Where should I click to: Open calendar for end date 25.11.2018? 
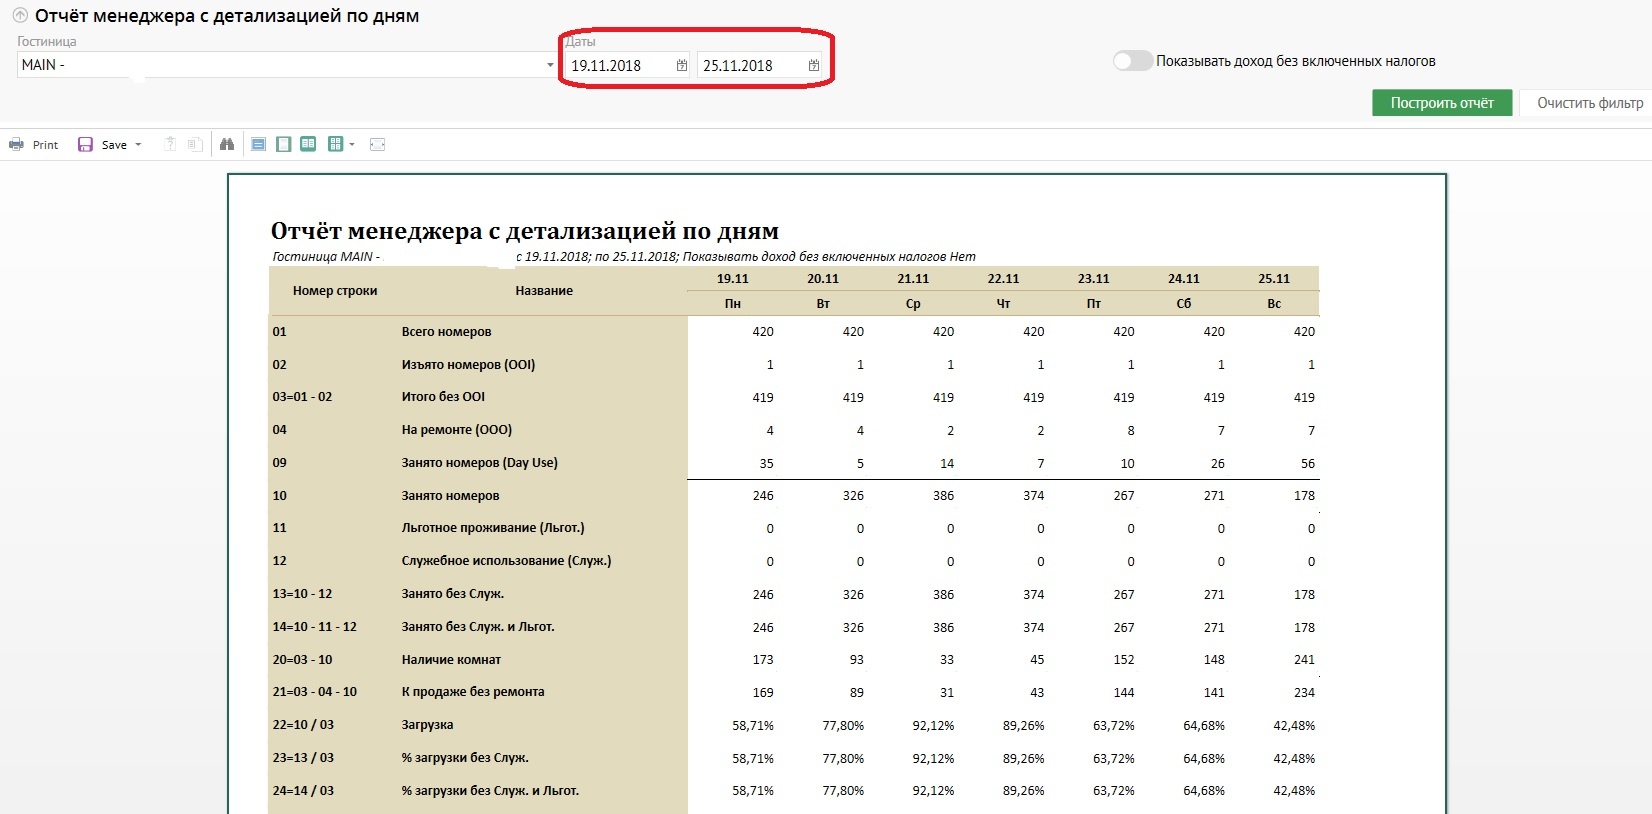(814, 66)
